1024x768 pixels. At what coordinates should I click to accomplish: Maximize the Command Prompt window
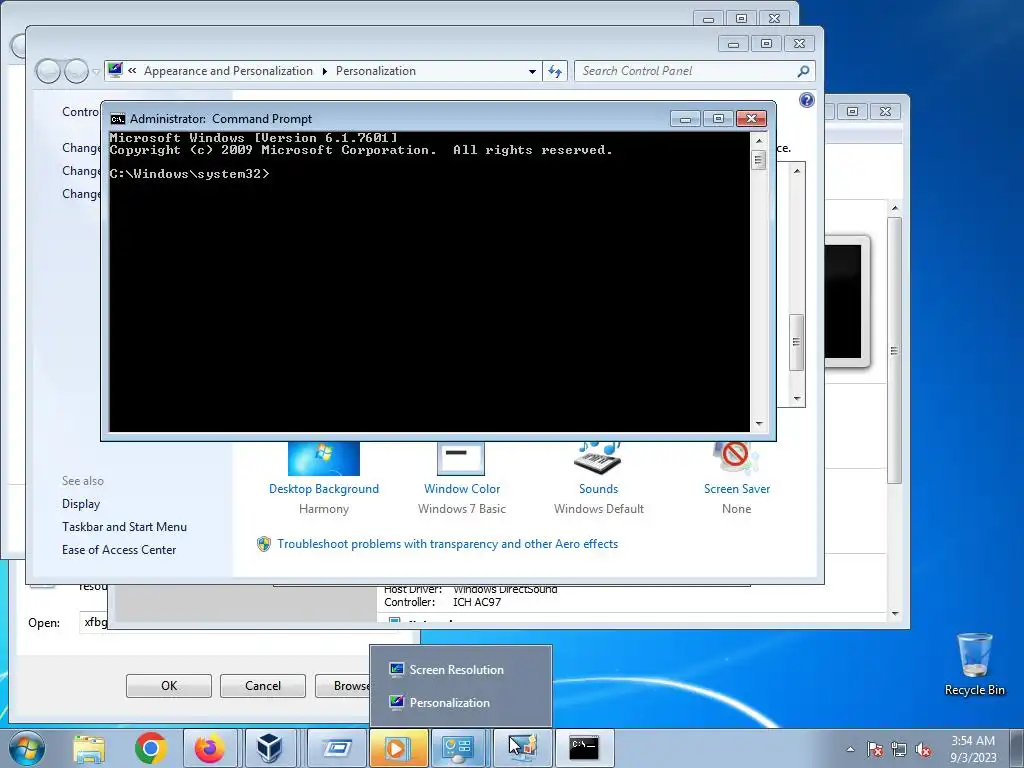(718, 119)
